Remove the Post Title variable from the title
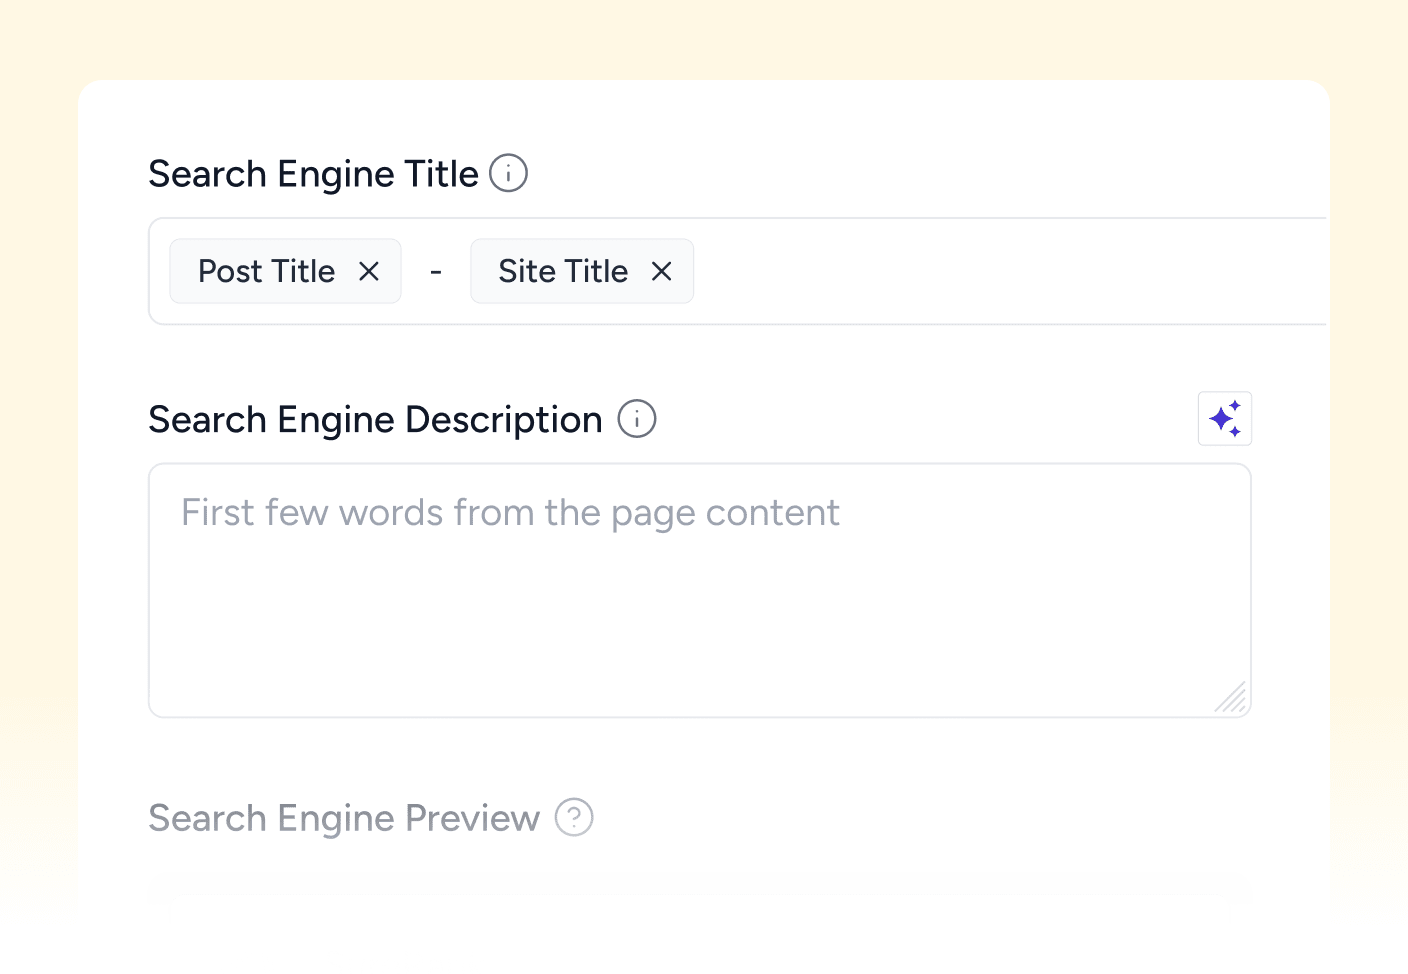Screen dimensions: 1408x974 pos(369,271)
